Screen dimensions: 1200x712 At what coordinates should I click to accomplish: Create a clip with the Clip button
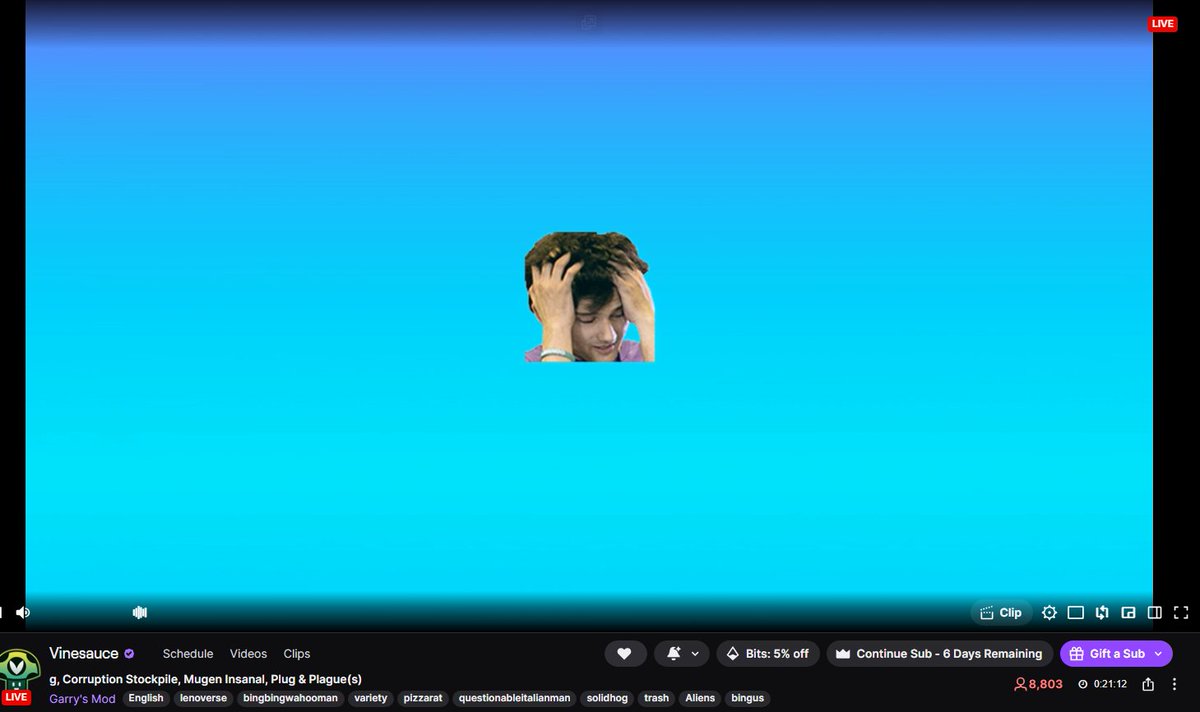(x=1001, y=612)
